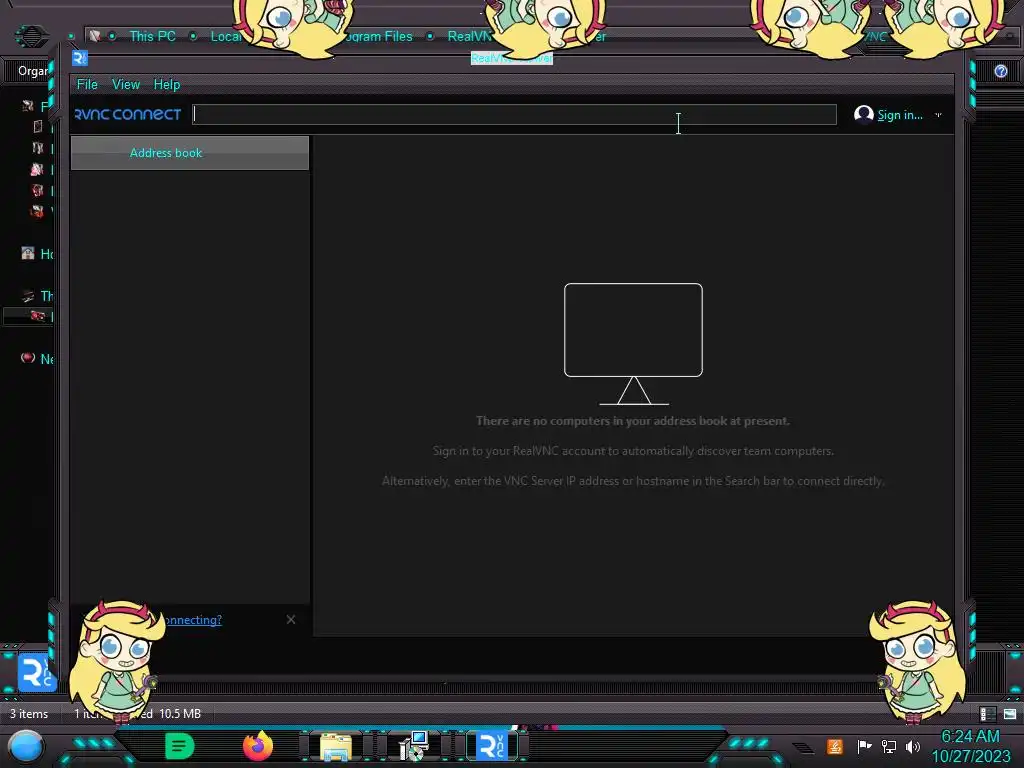Open the Help menu in VNC Viewer
This screenshot has height=768, width=1024.
tap(167, 84)
